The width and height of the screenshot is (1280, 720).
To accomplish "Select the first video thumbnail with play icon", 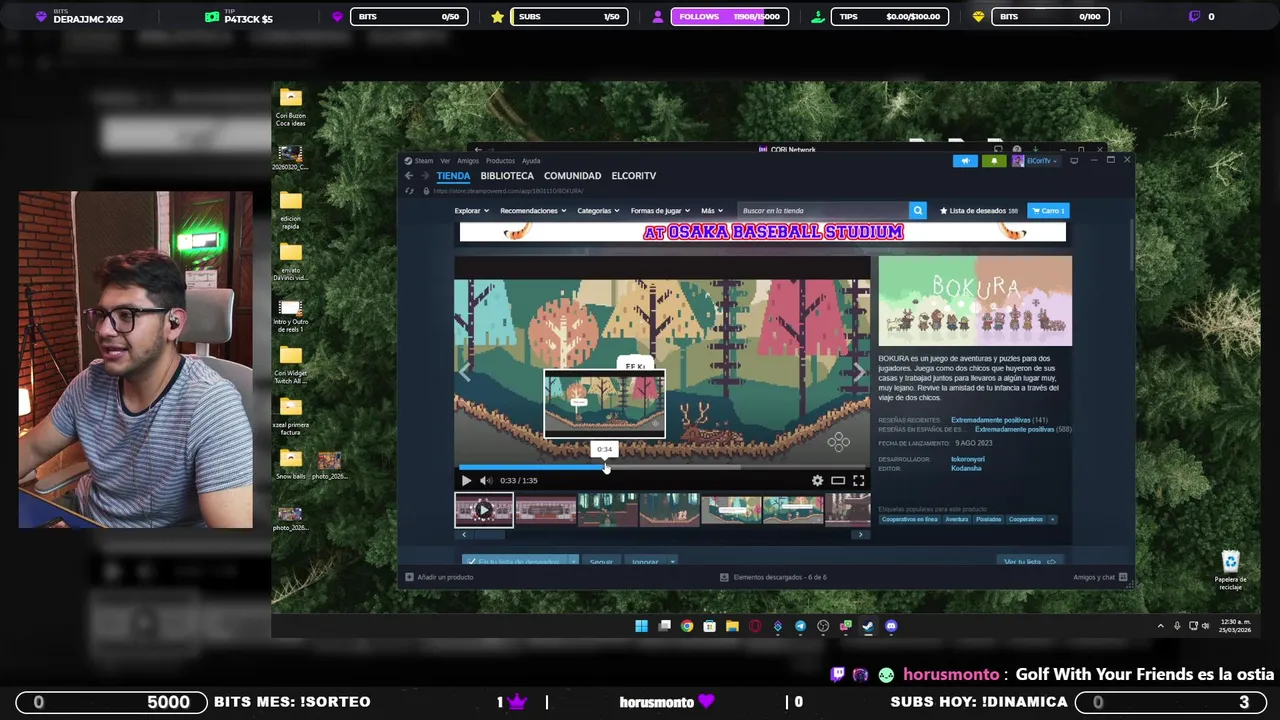I will pos(484,510).
